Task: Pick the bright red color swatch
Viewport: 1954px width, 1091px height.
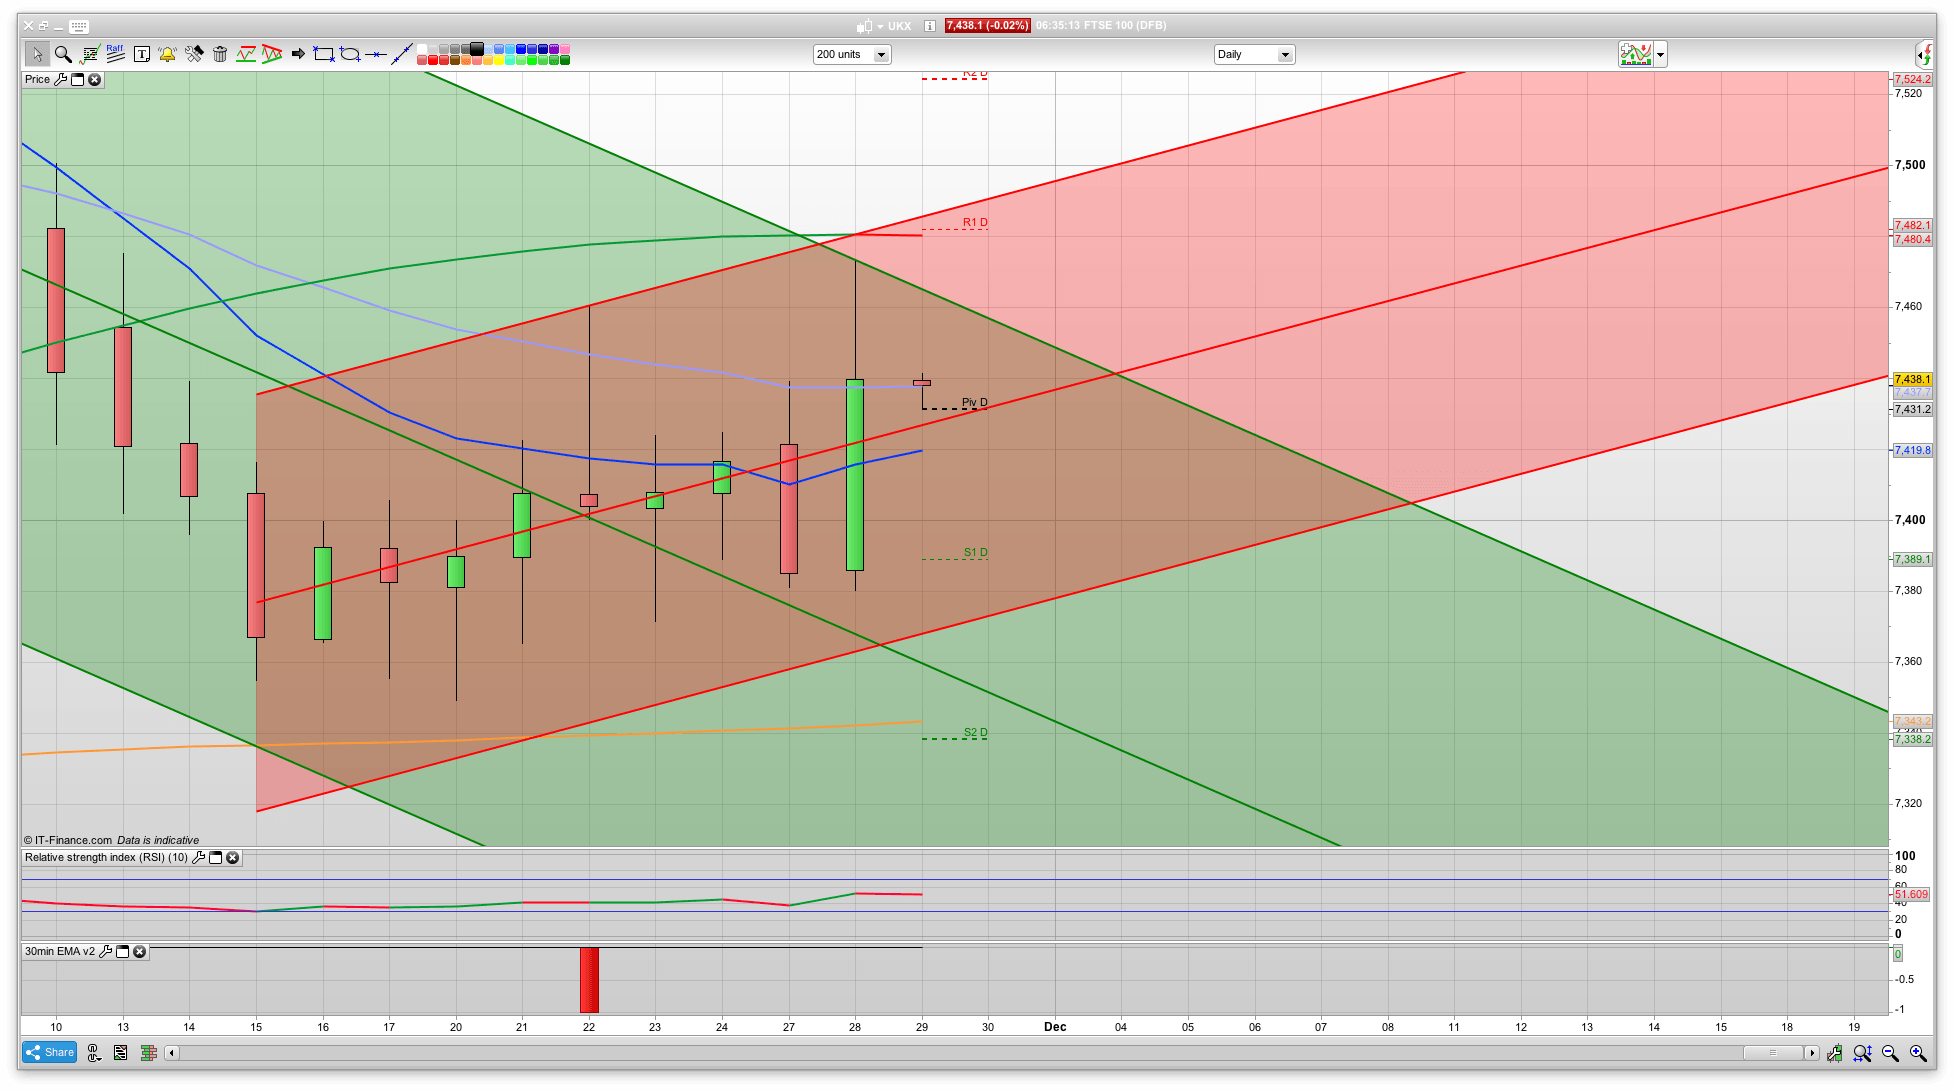Action: pos(433,60)
